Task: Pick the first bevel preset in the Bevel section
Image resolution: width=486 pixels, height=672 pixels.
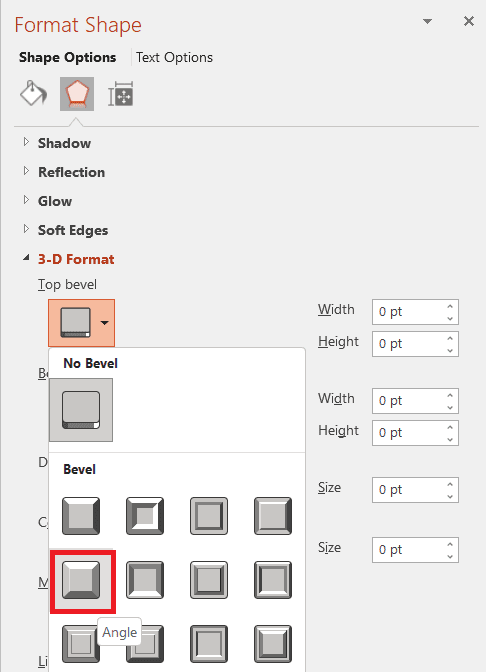Action: [81, 516]
